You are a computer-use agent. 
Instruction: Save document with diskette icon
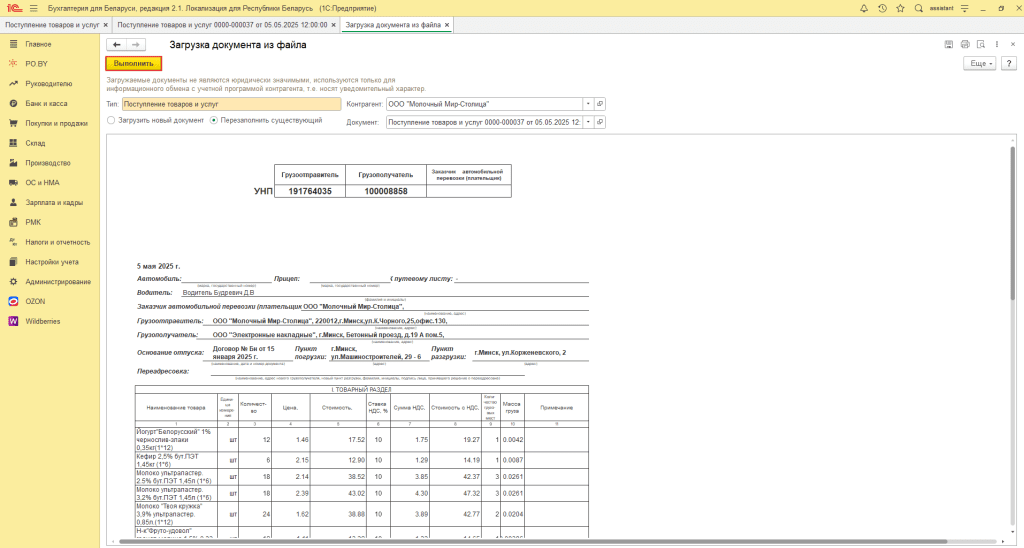[948, 44]
